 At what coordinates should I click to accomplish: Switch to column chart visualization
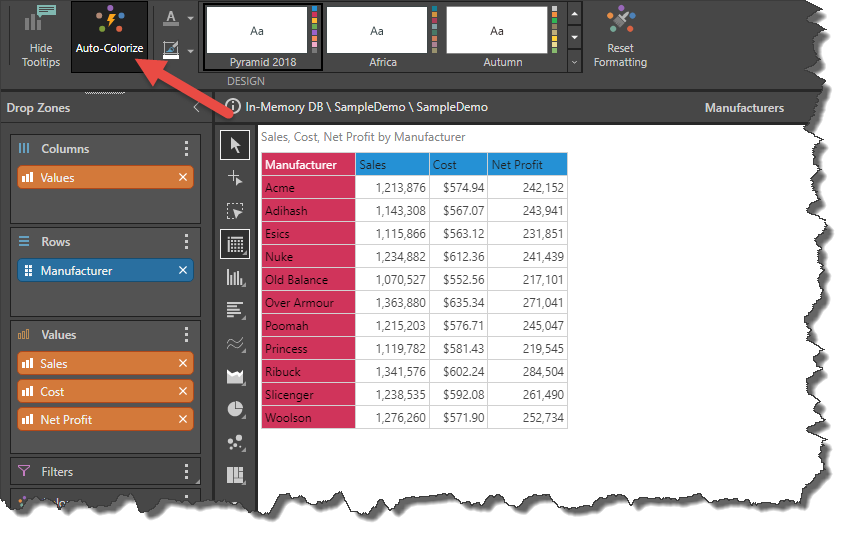tap(235, 277)
